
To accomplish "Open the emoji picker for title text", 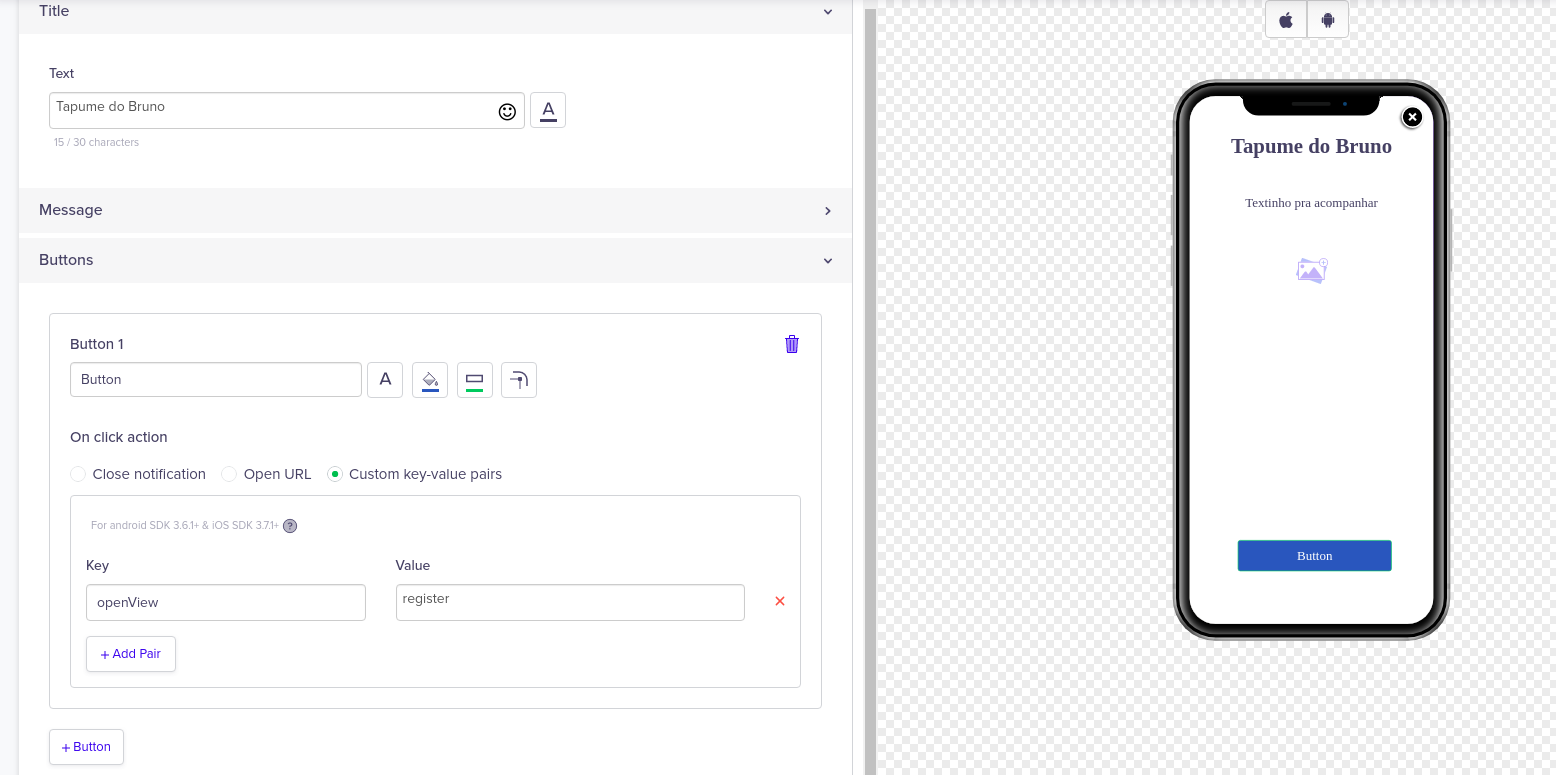I will coord(507,111).
